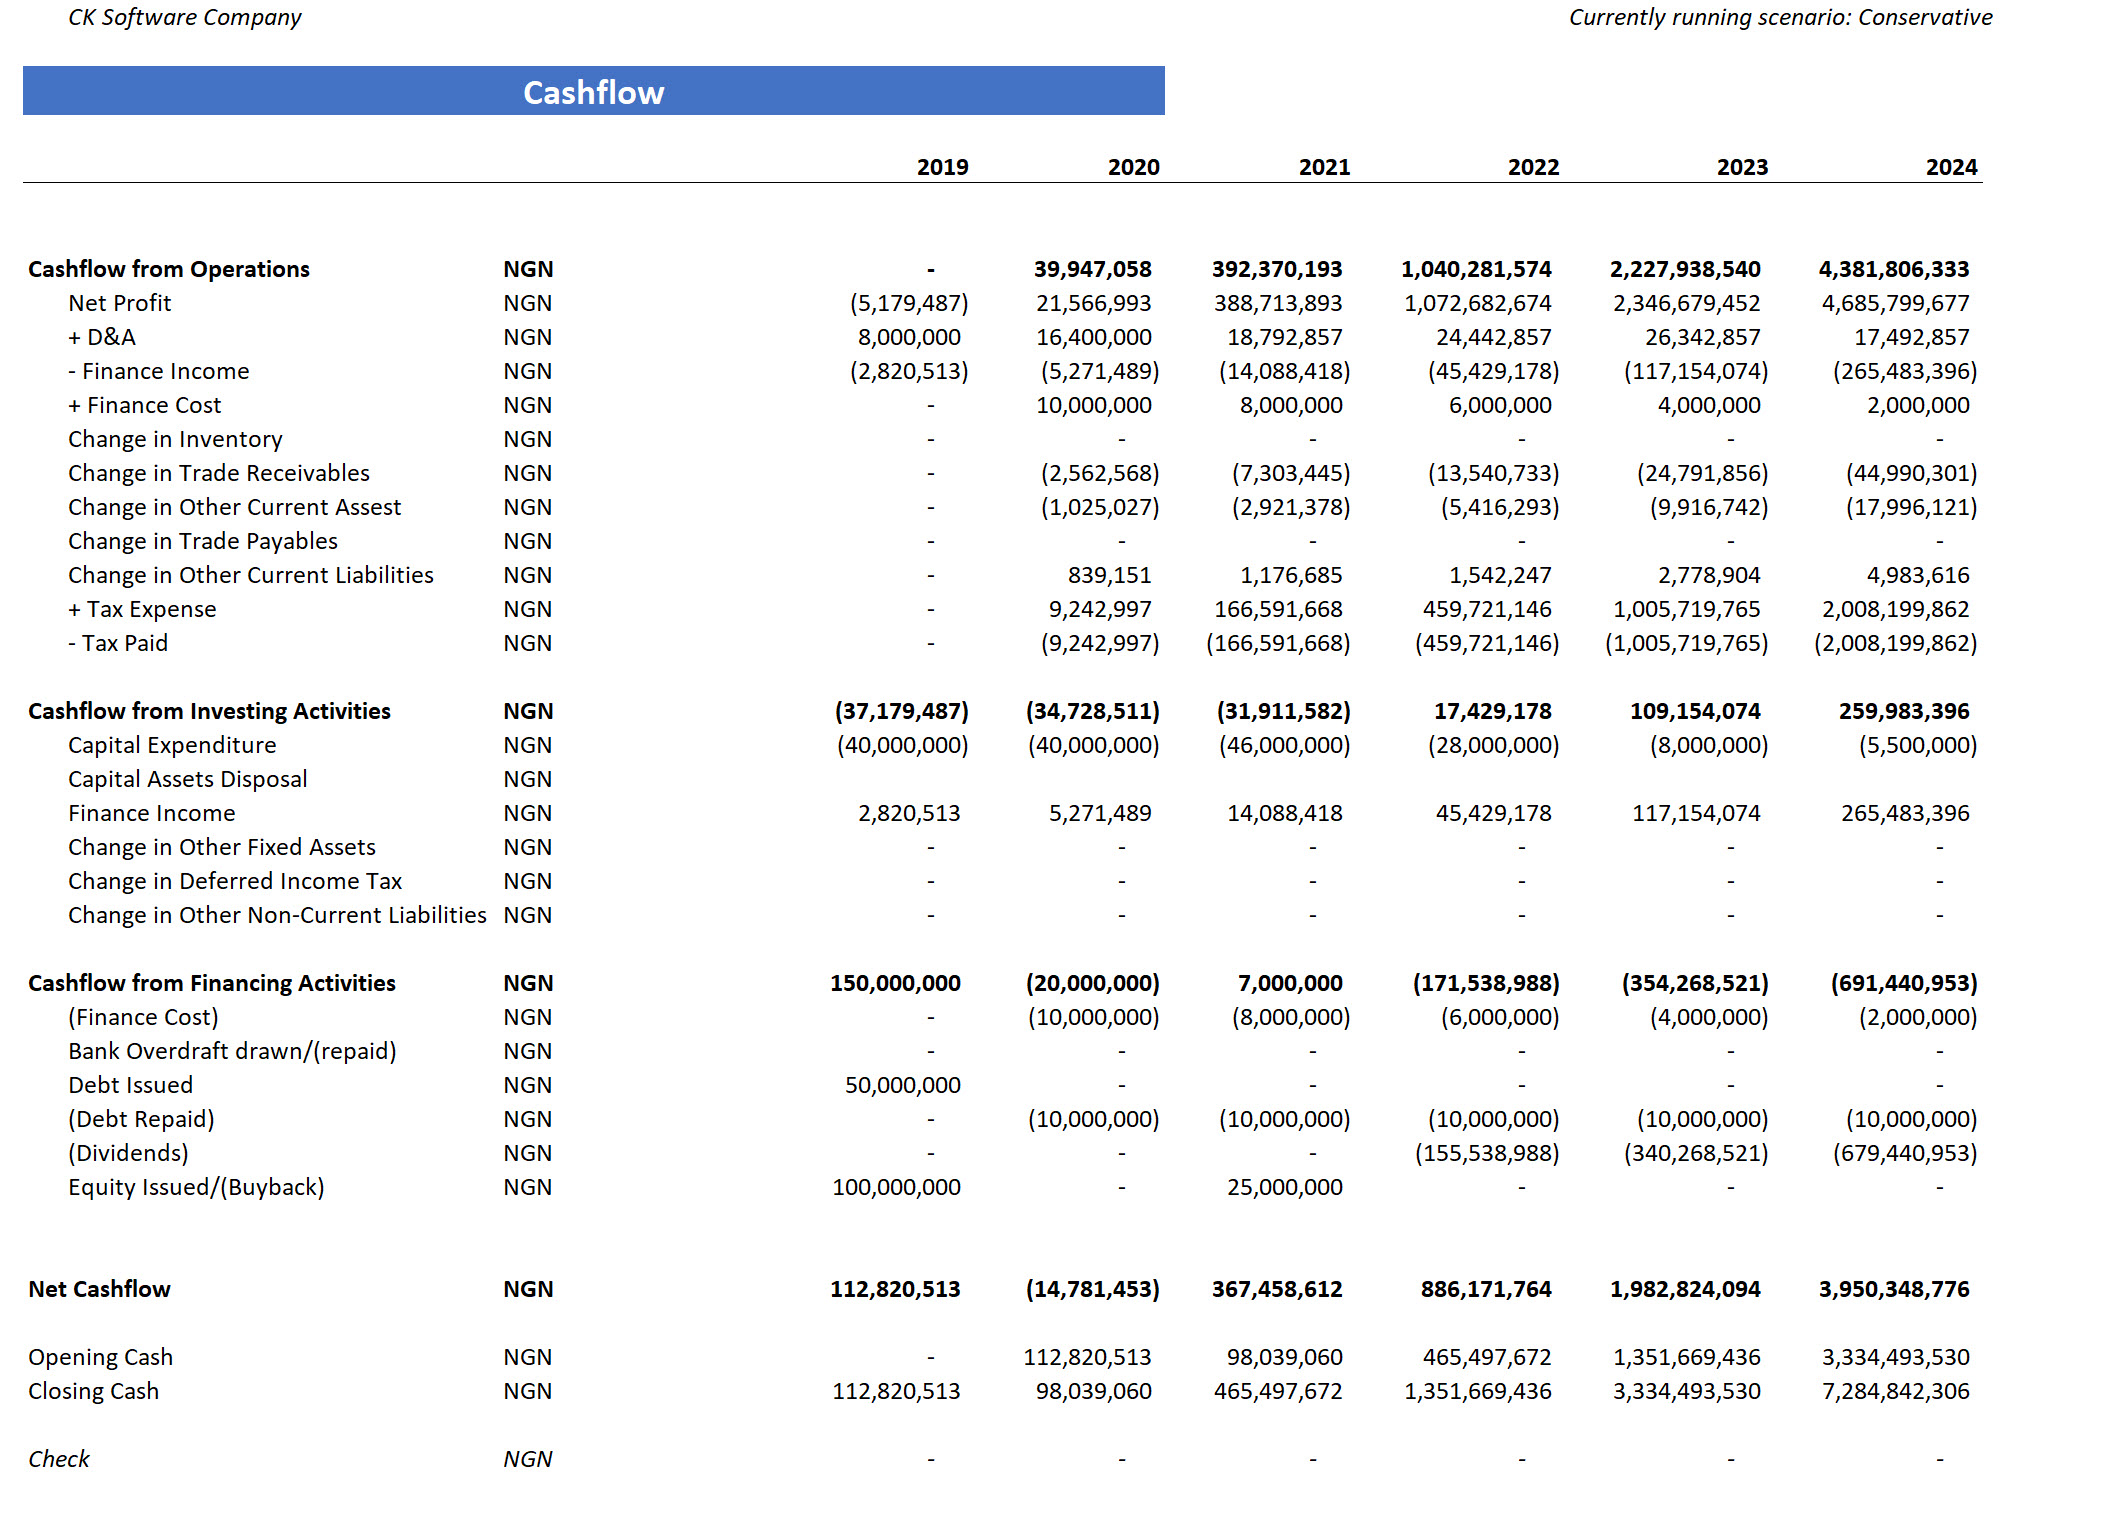This screenshot has height=1525, width=2109.
Task: Click 2022 D&A value 24,442,857
Action: tap(1493, 337)
